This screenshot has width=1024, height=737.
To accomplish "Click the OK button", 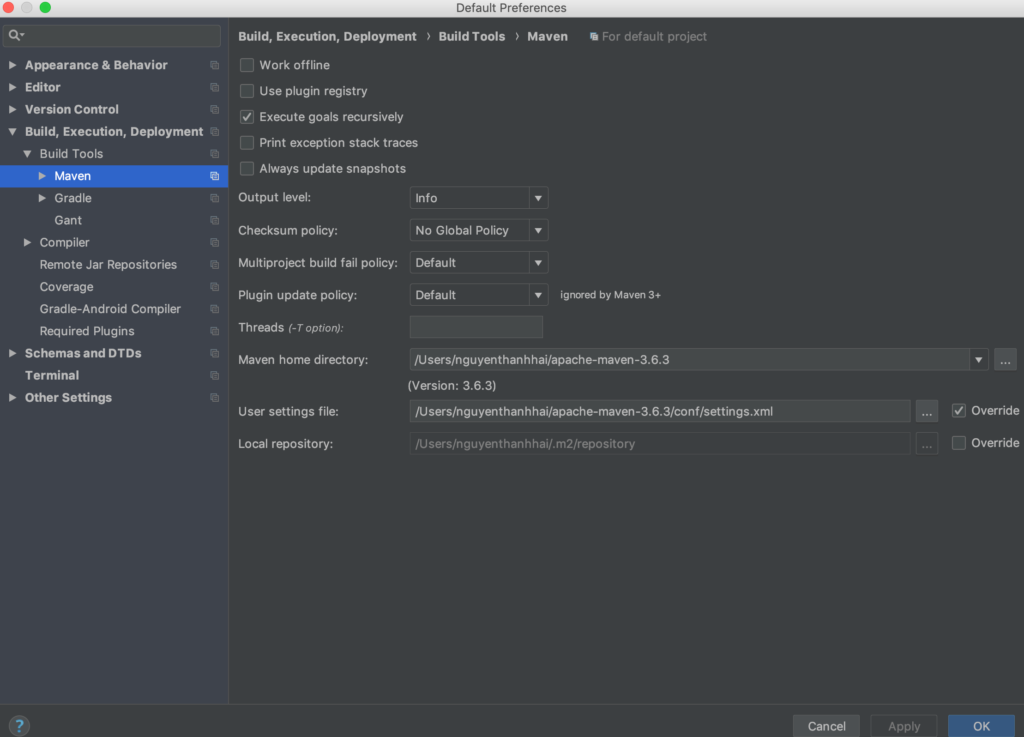I will tap(980, 725).
